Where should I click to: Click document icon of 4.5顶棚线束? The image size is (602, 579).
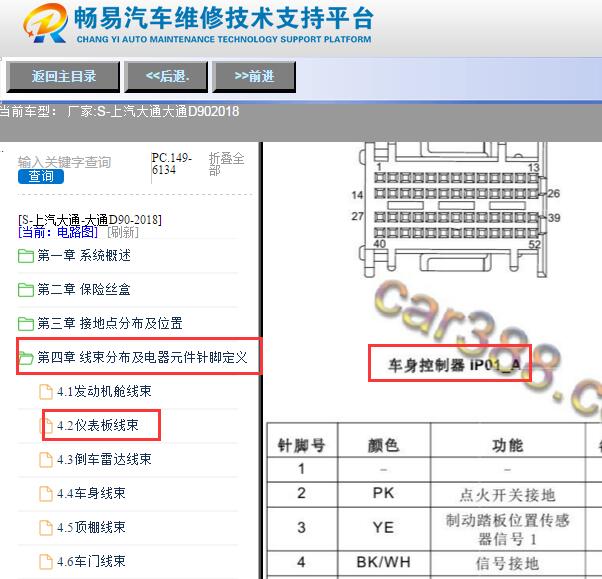click(46, 528)
